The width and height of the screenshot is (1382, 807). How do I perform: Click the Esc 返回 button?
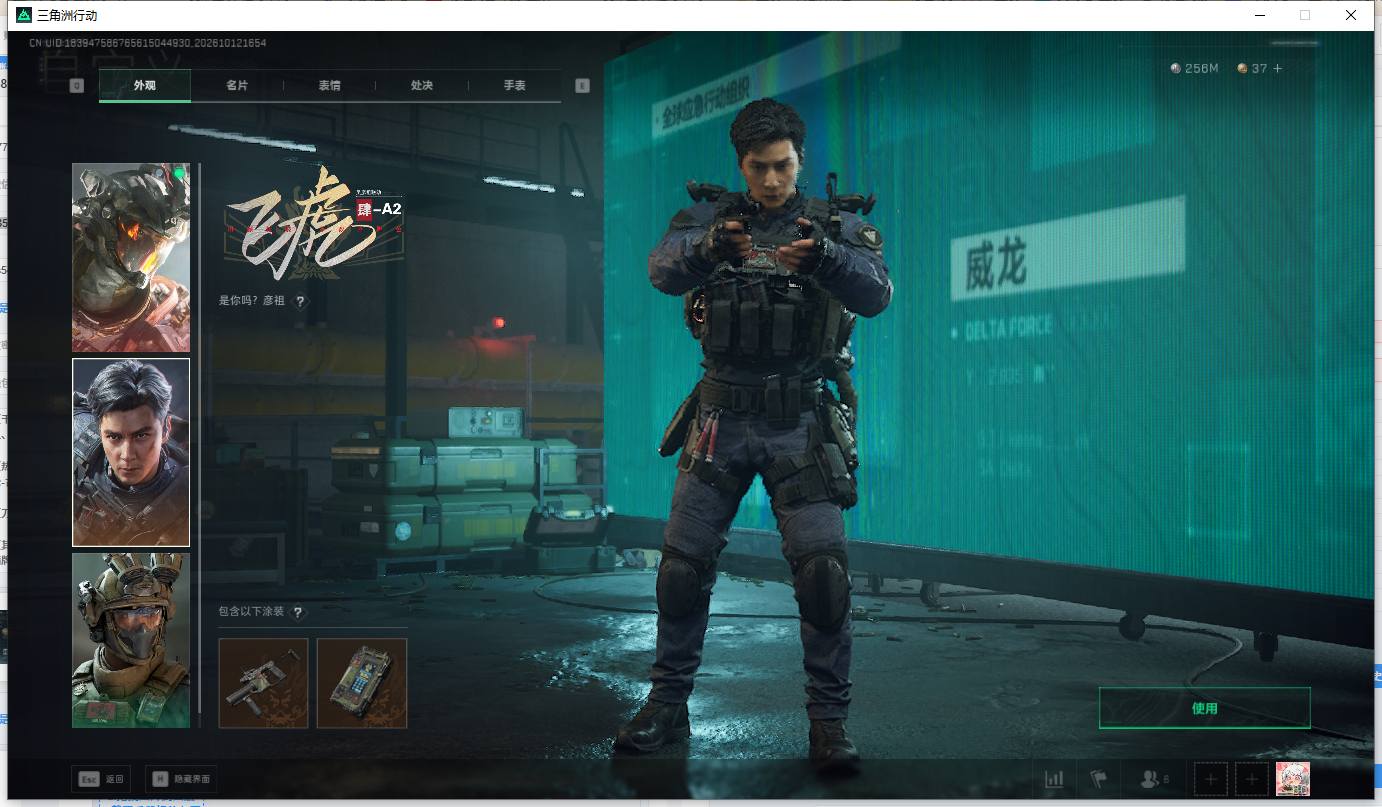click(102, 779)
